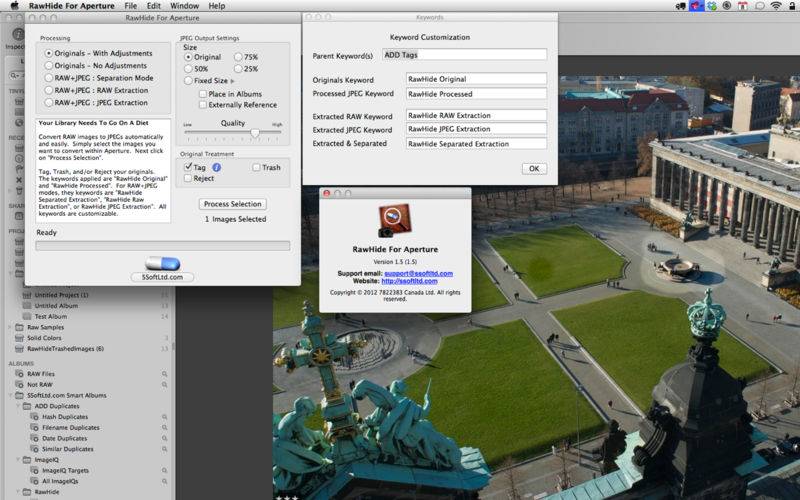Open the http://ssoftltd.com website link

point(409,281)
